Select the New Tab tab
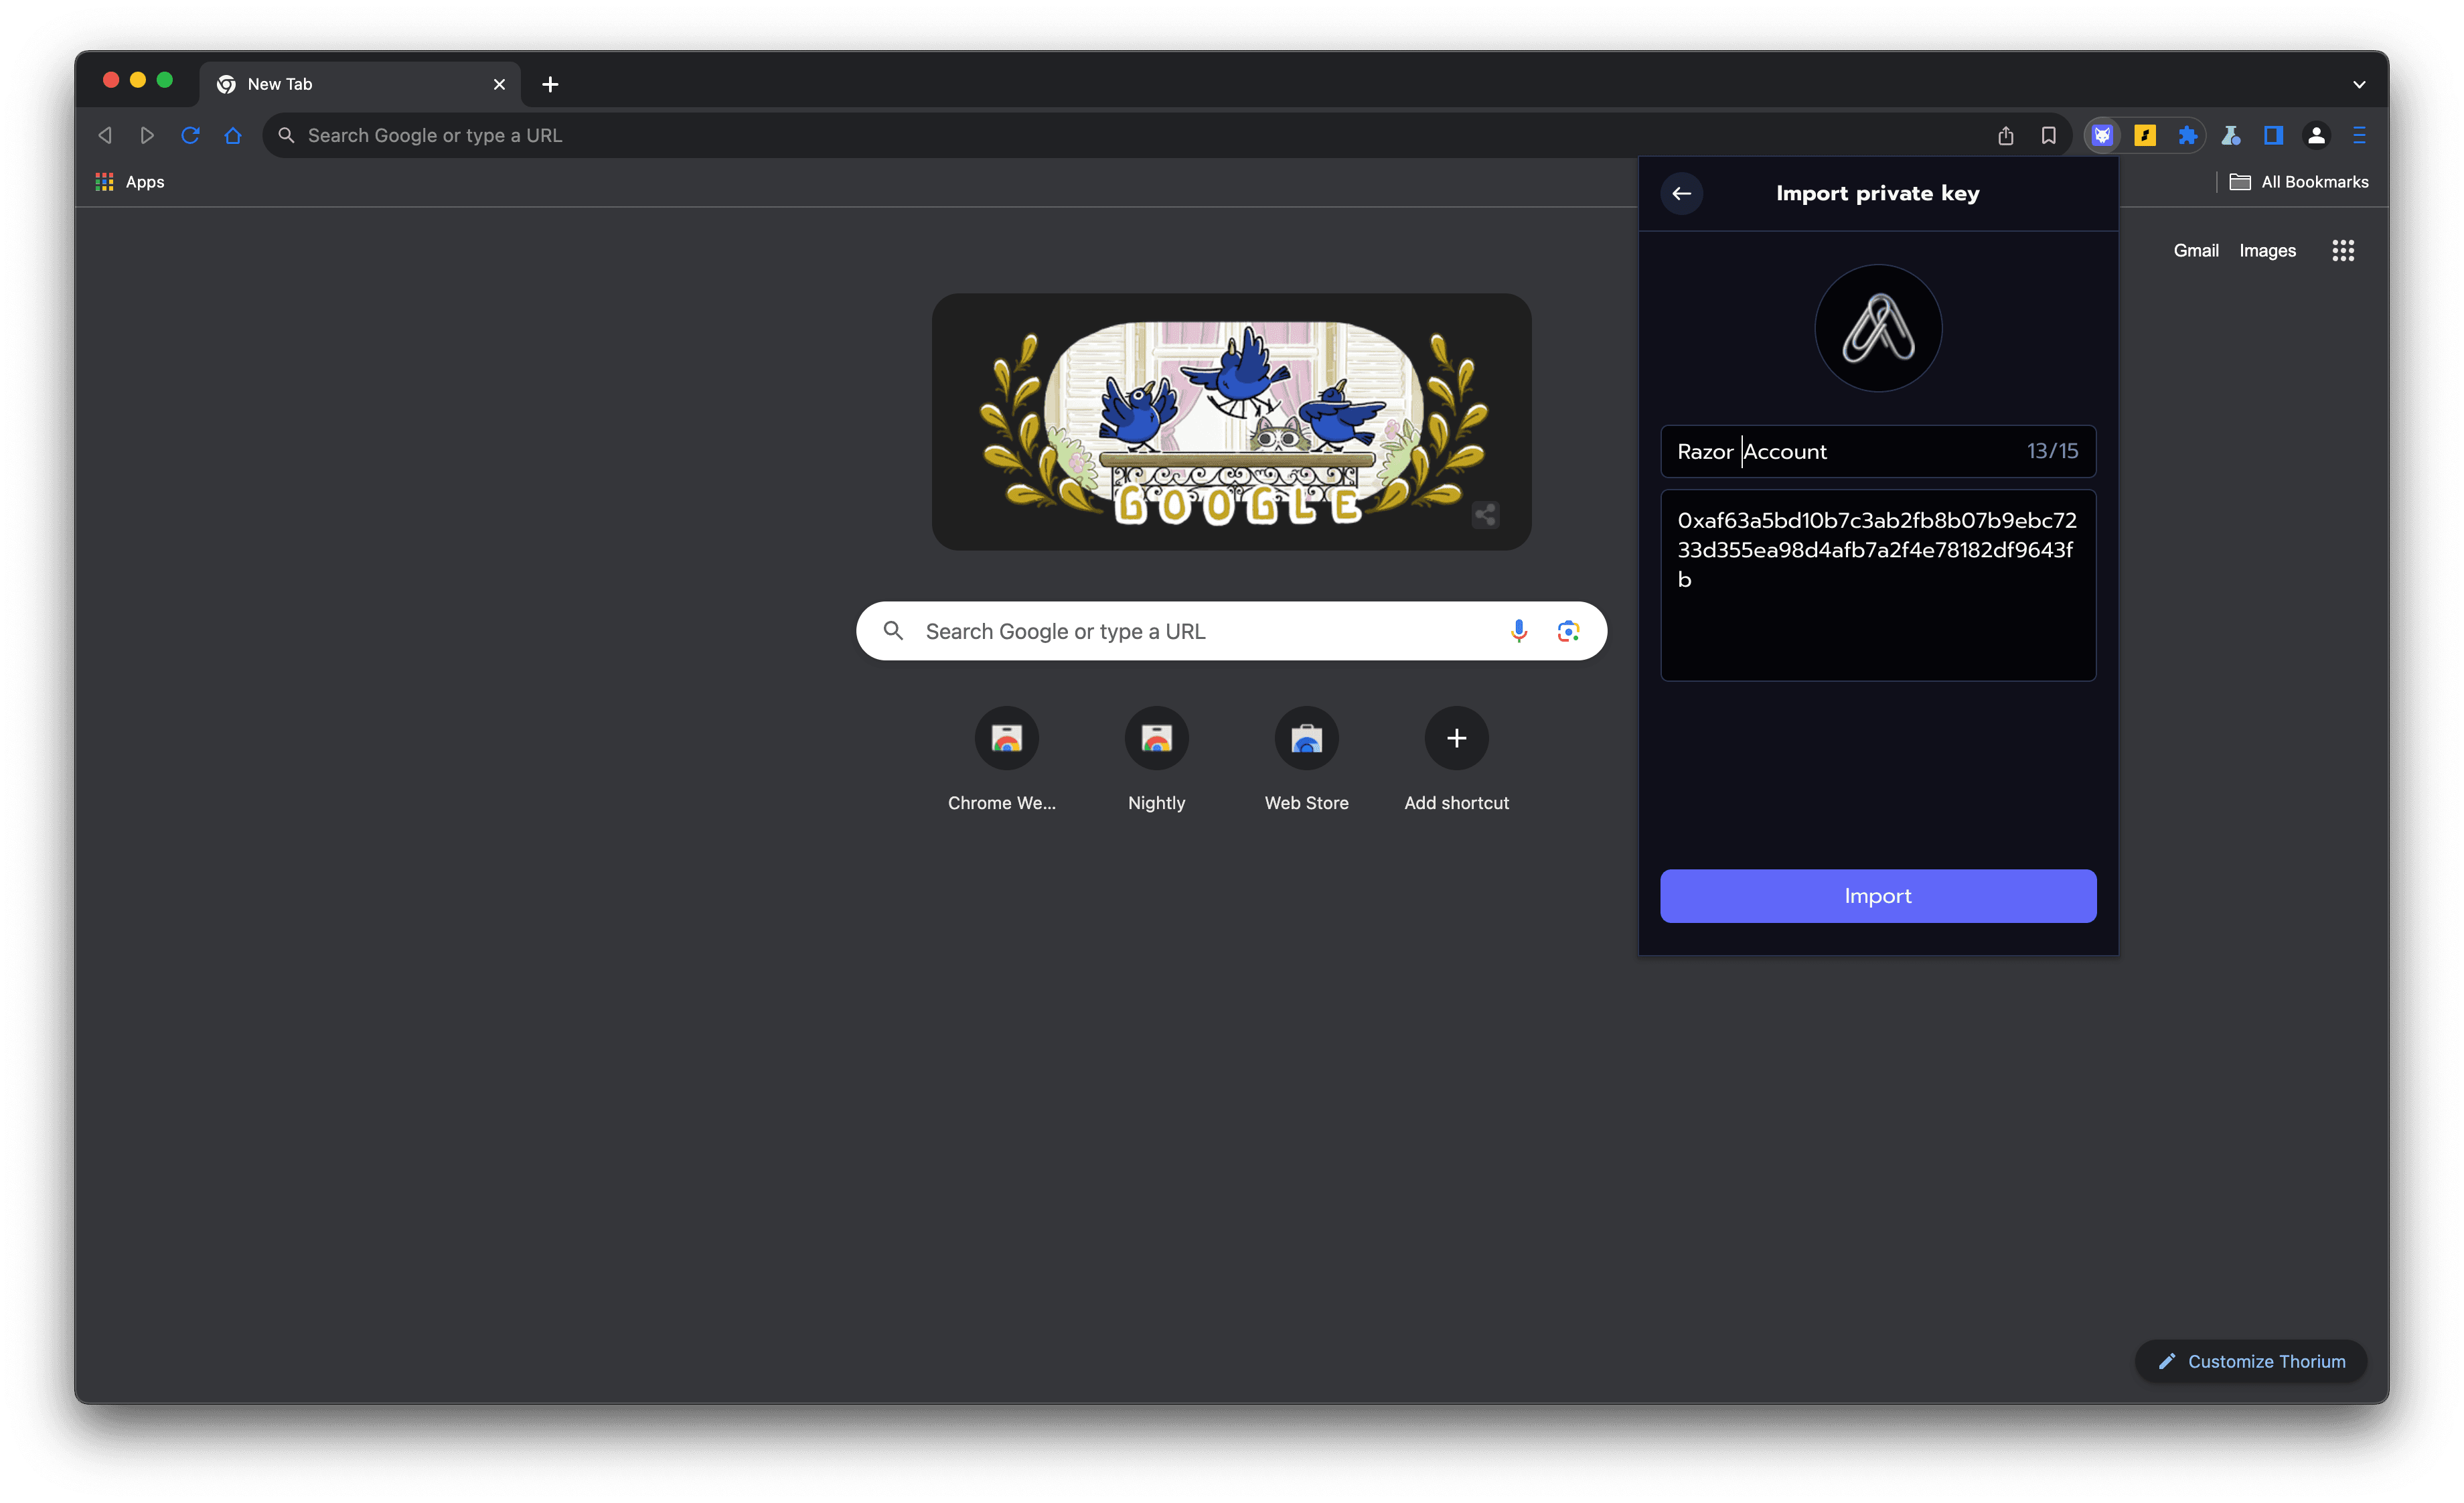2464x1503 pixels. (360, 84)
